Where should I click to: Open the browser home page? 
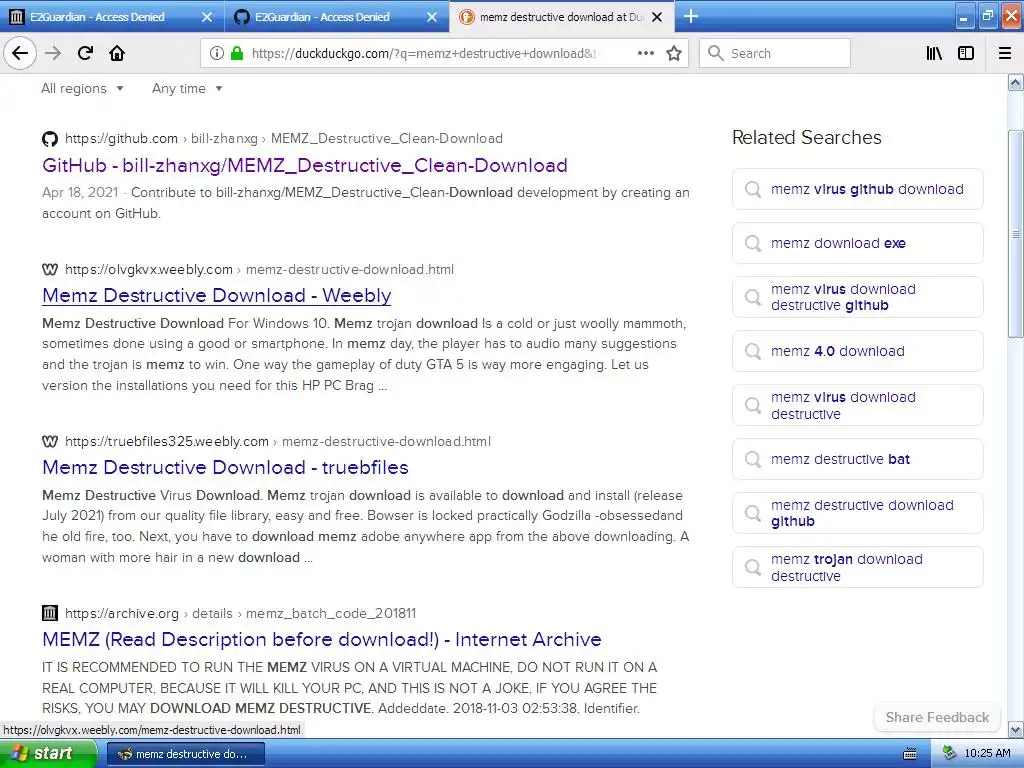[117, 54]
